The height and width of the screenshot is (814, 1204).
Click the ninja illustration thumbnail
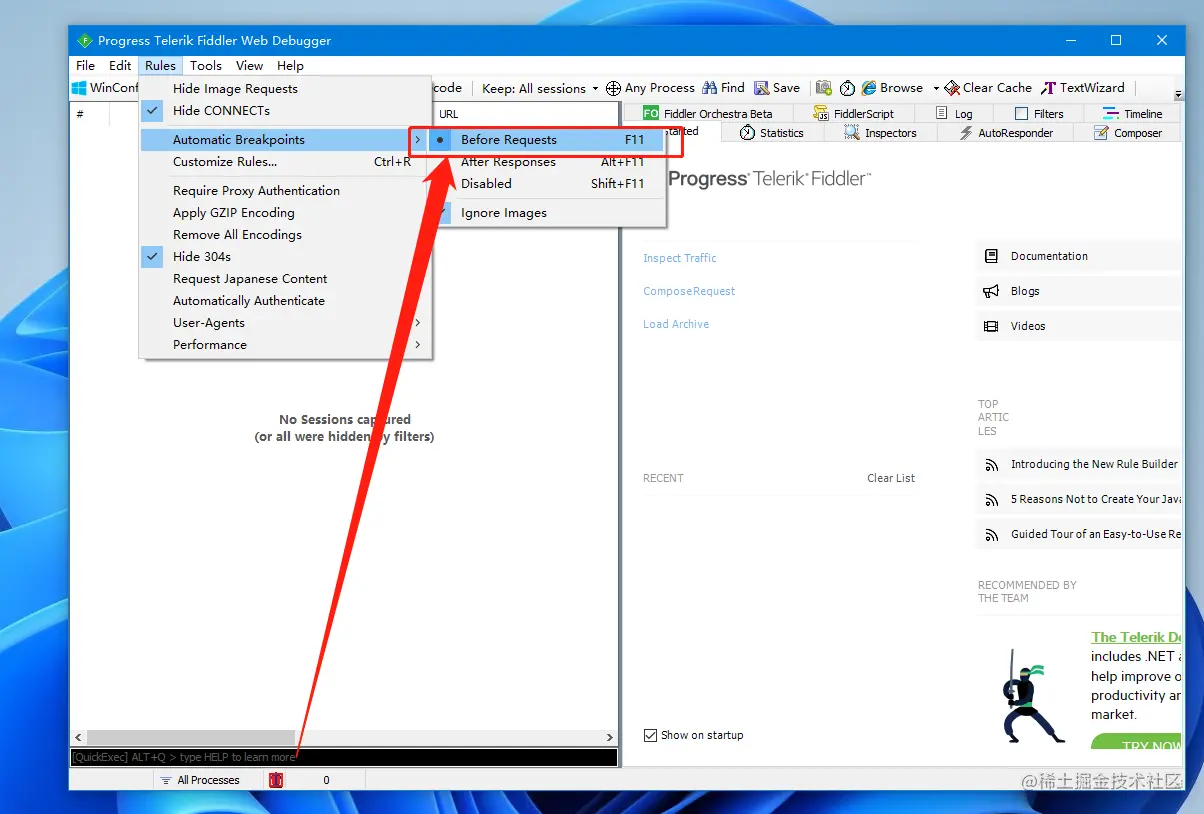pyautogui.click(x=1033, y=696)
